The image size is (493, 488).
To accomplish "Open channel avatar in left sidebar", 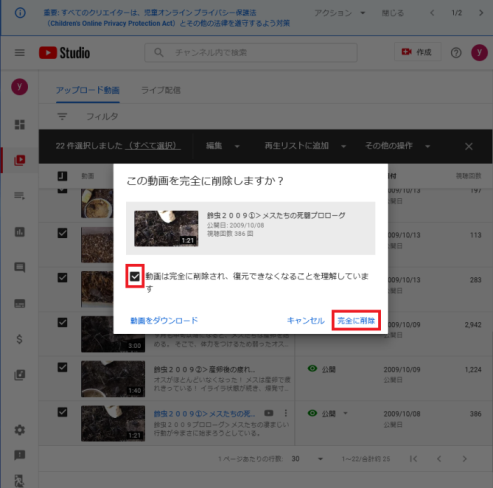I will [20, 87].
